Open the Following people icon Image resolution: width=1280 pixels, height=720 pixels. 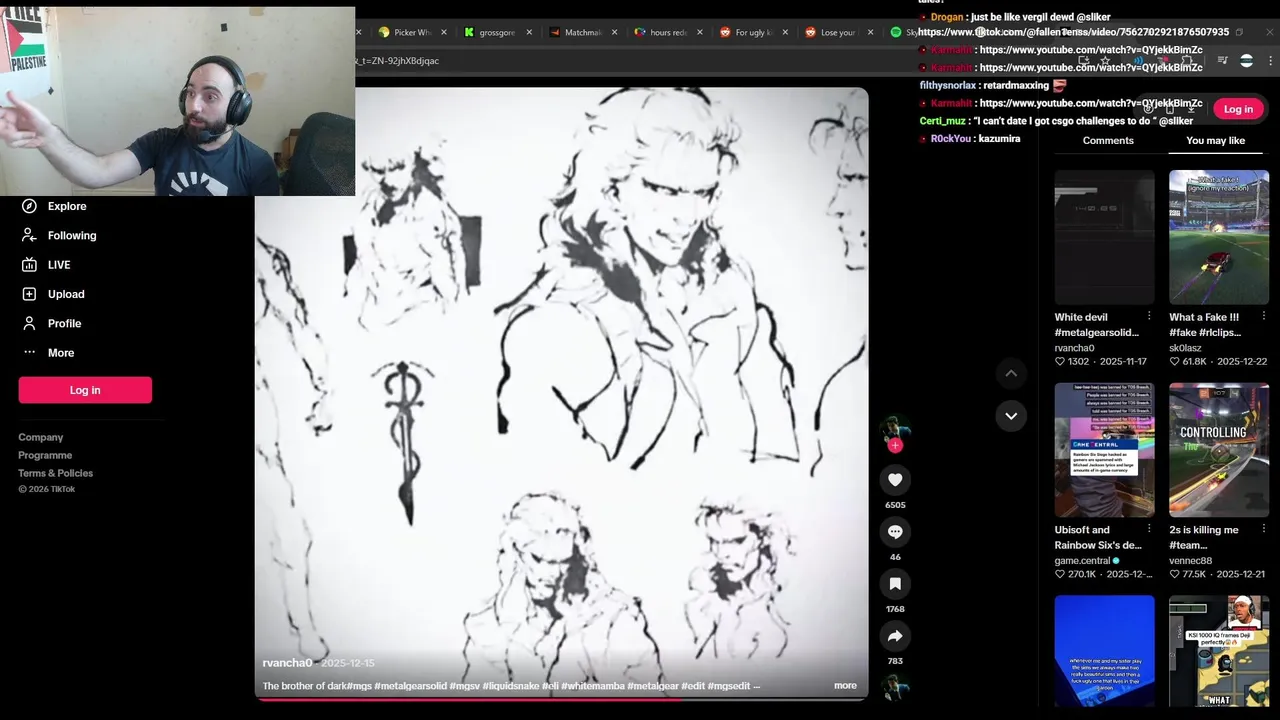[x=29, y=235]
